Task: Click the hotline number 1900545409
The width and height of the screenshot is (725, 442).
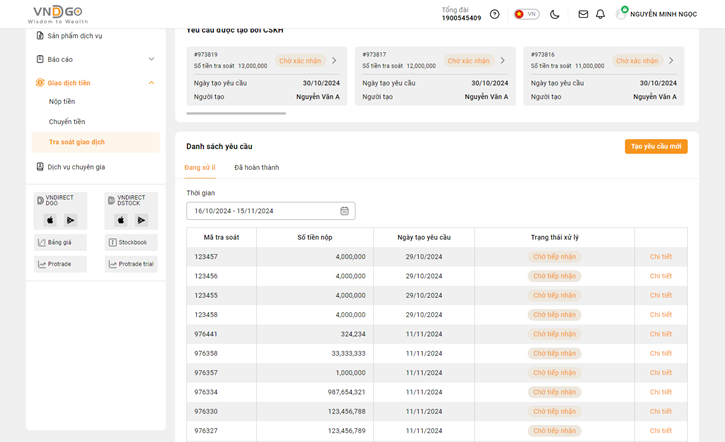Action: (x=461, y=18)
